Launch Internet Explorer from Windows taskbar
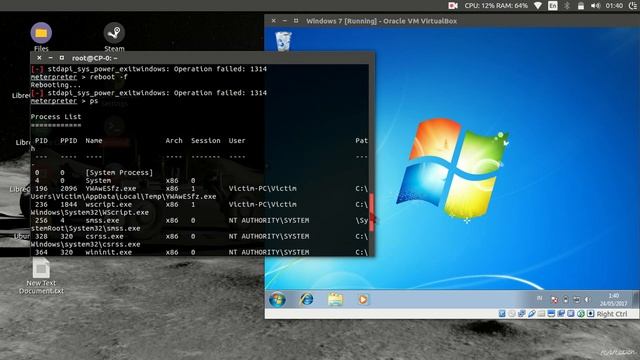Screen dimensions: 640x360 click(306, 299)
